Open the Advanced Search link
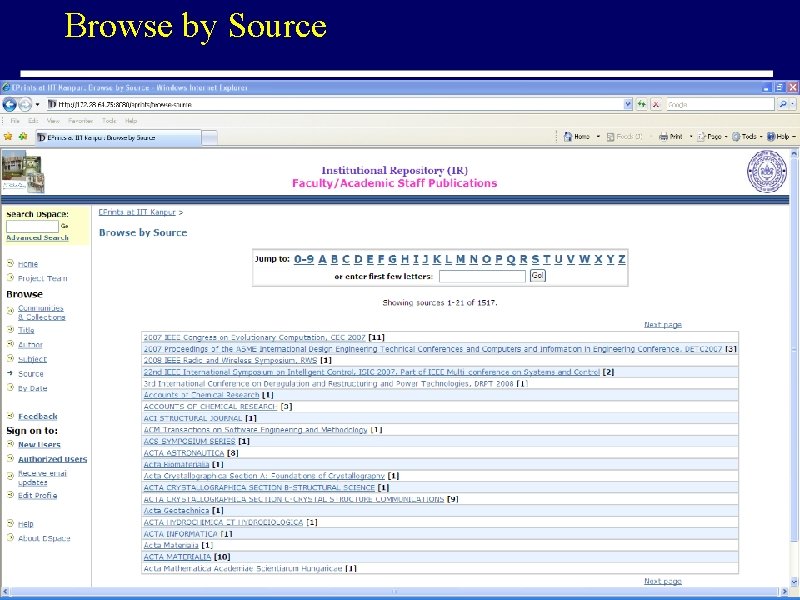Viewport: 800px width, 600px height. pyautogui.click(x=37, y=238)
